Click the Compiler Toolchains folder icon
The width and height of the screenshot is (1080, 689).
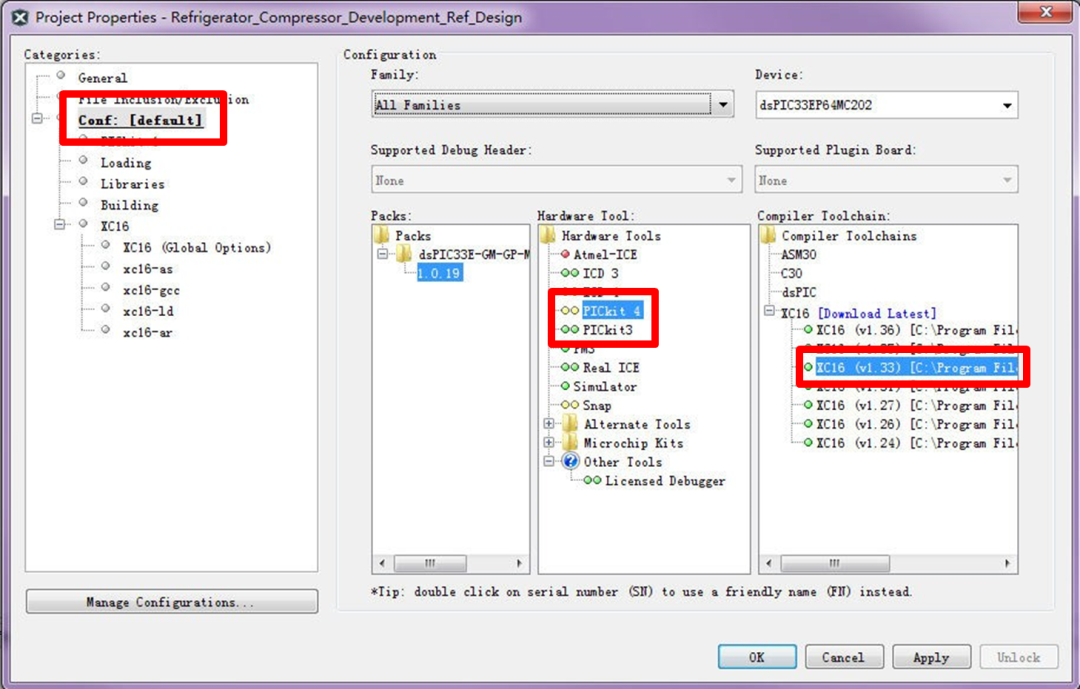point(768,235)
